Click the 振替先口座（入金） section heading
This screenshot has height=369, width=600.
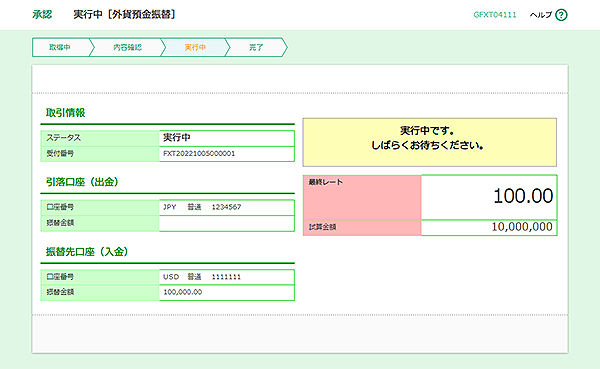point(87,251)
